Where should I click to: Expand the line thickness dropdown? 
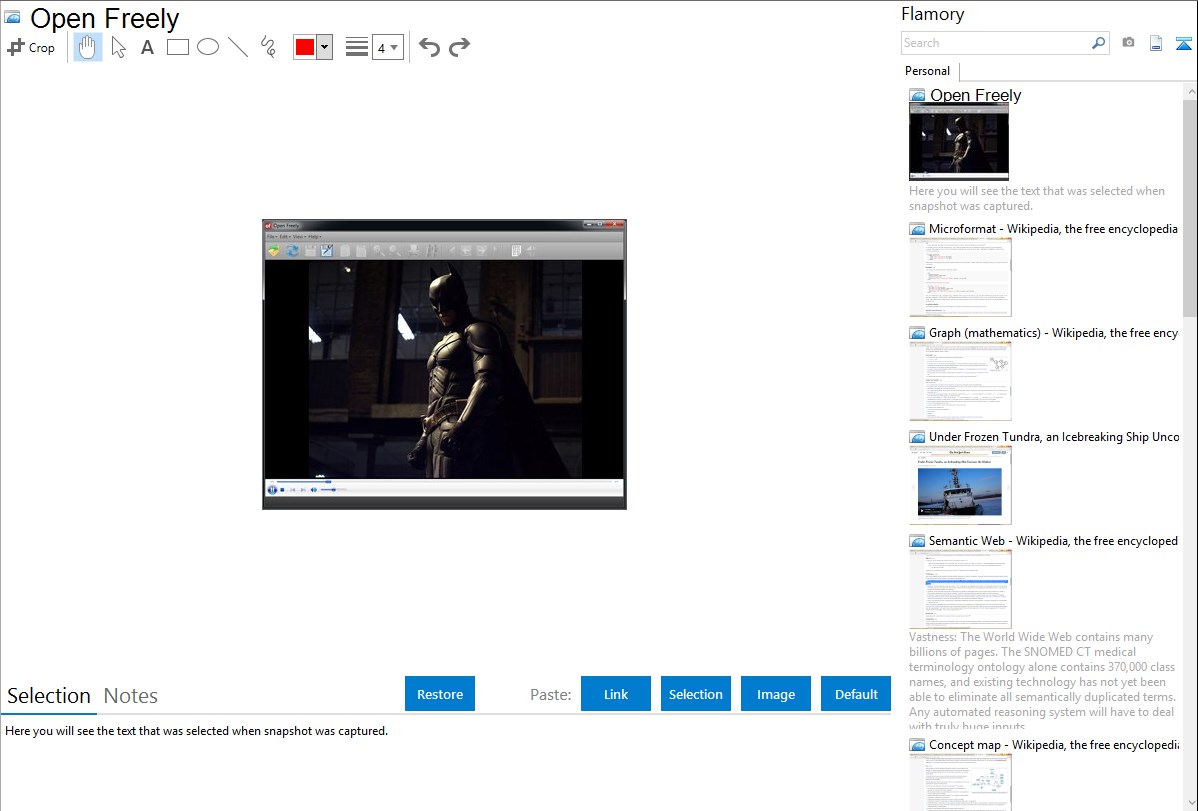(388, 47)
